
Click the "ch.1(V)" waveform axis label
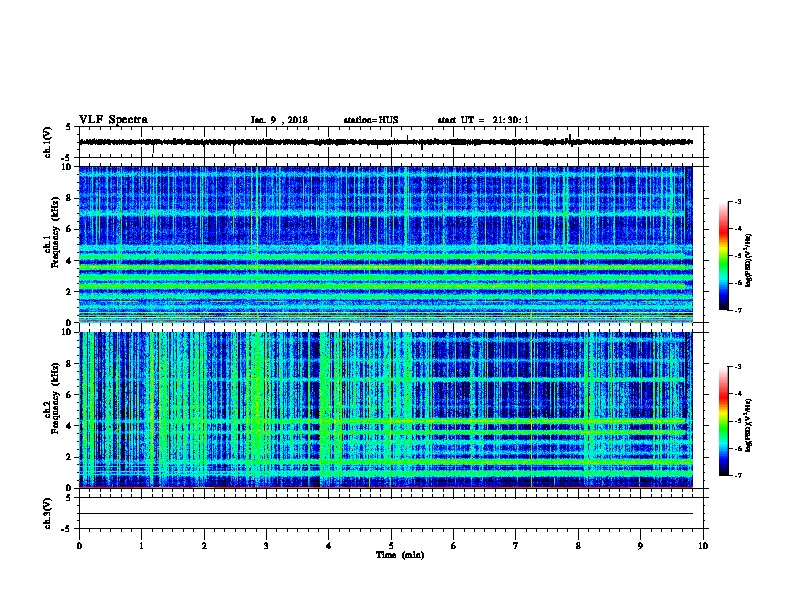click(47, 142)
